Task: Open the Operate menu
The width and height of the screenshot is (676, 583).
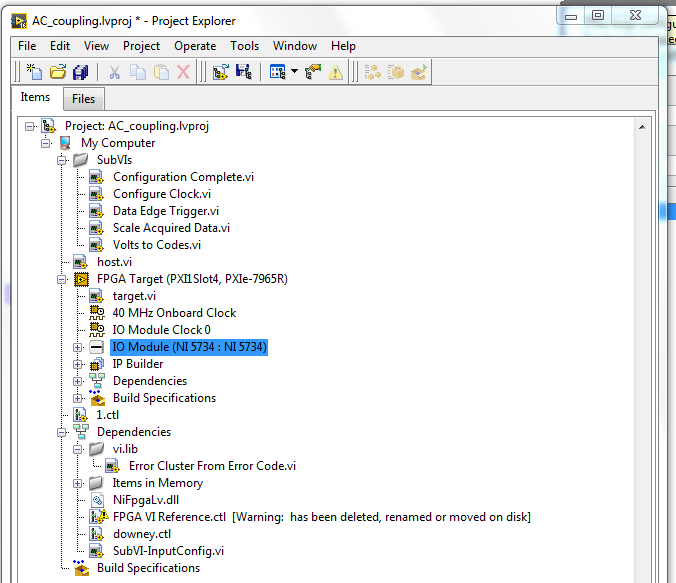Action: (195, 46)
